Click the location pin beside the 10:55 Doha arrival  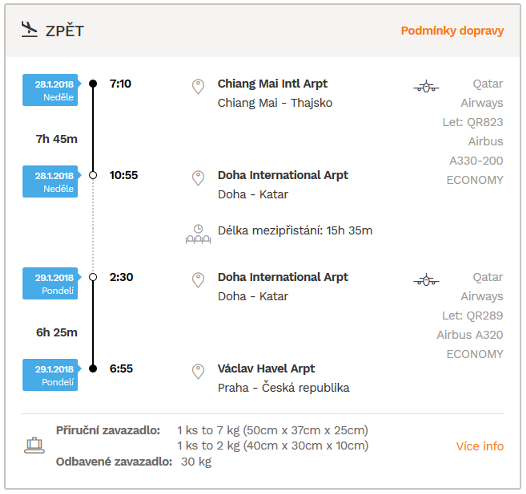[x=198, y=178]
